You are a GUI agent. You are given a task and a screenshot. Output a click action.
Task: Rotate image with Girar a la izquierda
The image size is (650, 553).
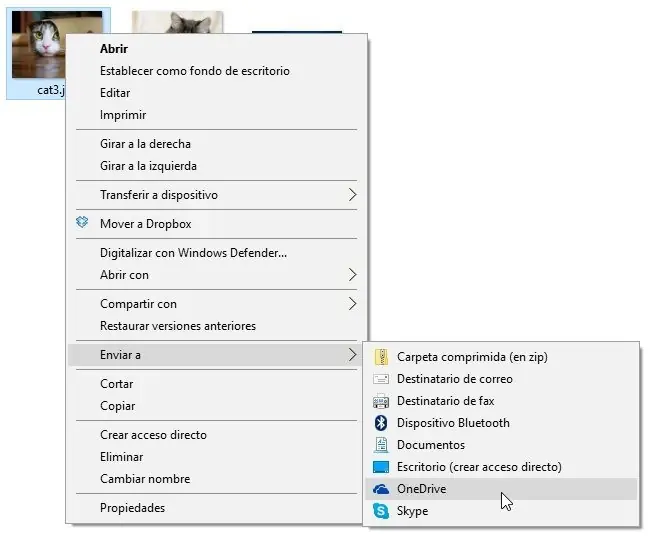[216, 165]
